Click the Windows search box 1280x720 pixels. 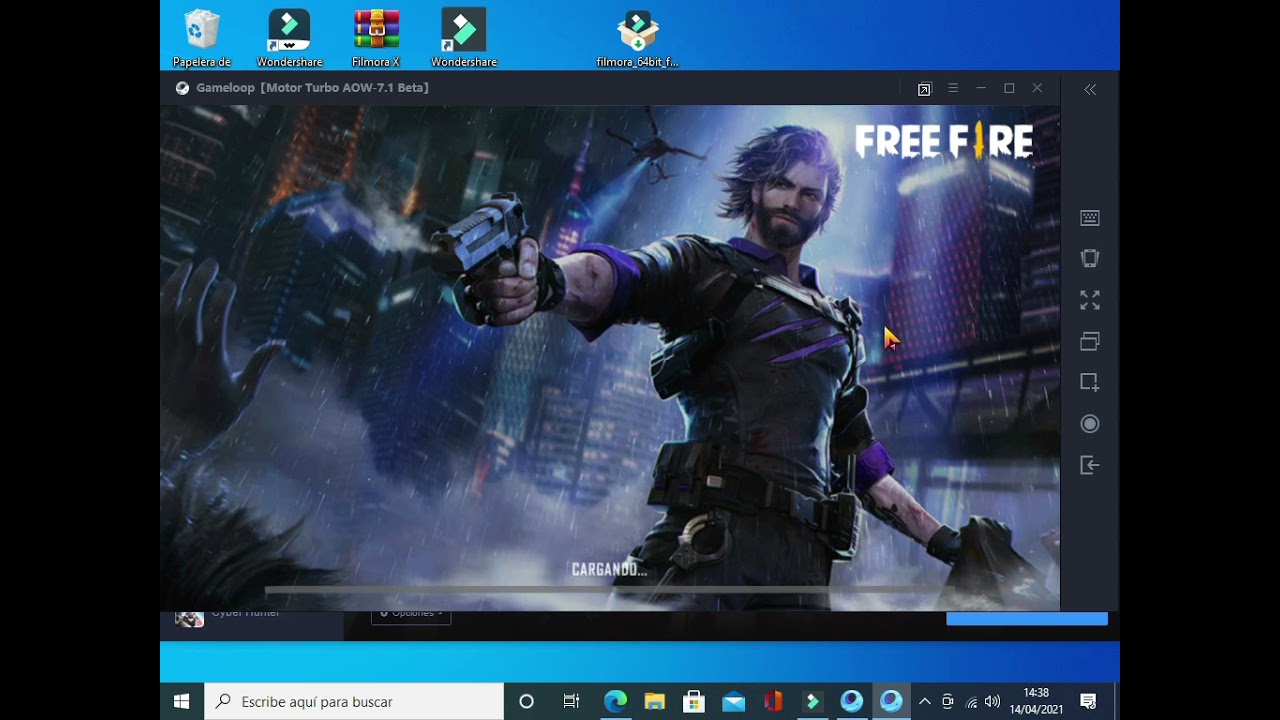(x=354, y=702)
